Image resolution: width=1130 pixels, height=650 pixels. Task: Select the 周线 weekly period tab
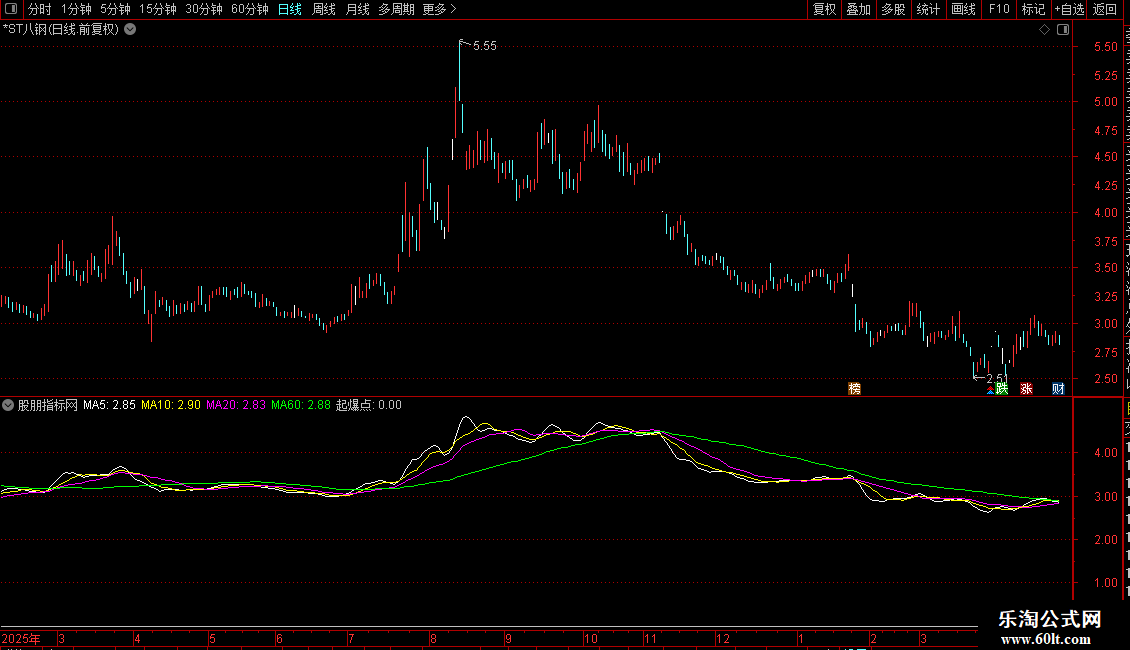[x=324, y=9]
